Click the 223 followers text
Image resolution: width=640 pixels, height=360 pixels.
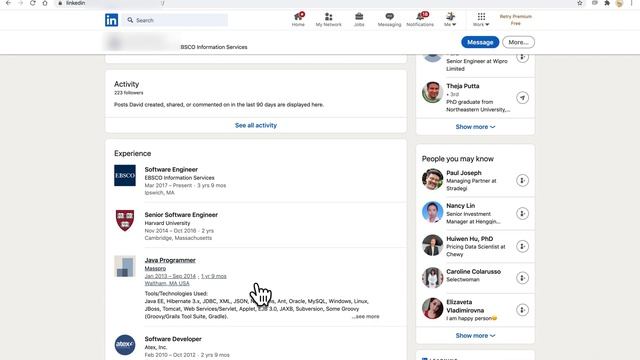[129, 93]
